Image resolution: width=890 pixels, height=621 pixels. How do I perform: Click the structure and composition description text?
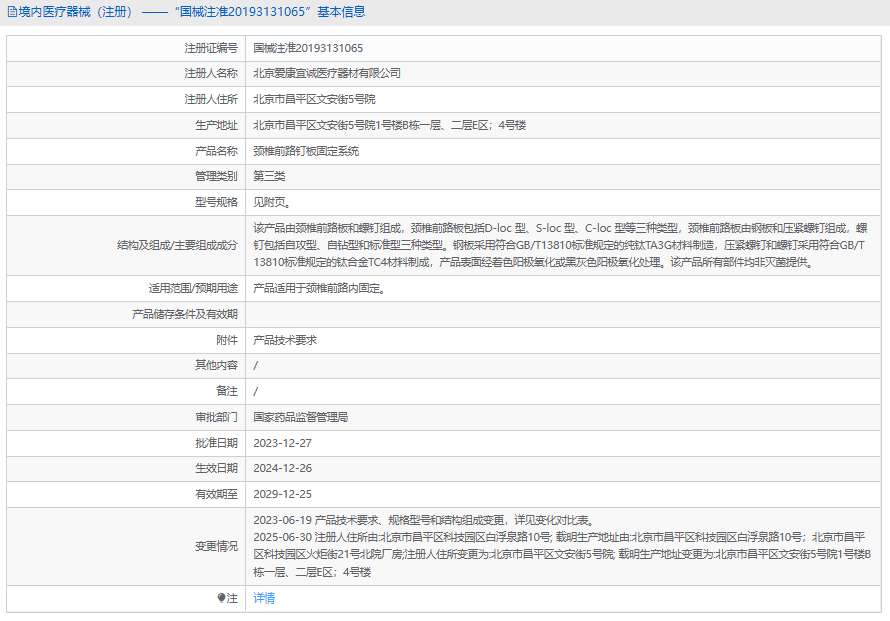point(560,245)
